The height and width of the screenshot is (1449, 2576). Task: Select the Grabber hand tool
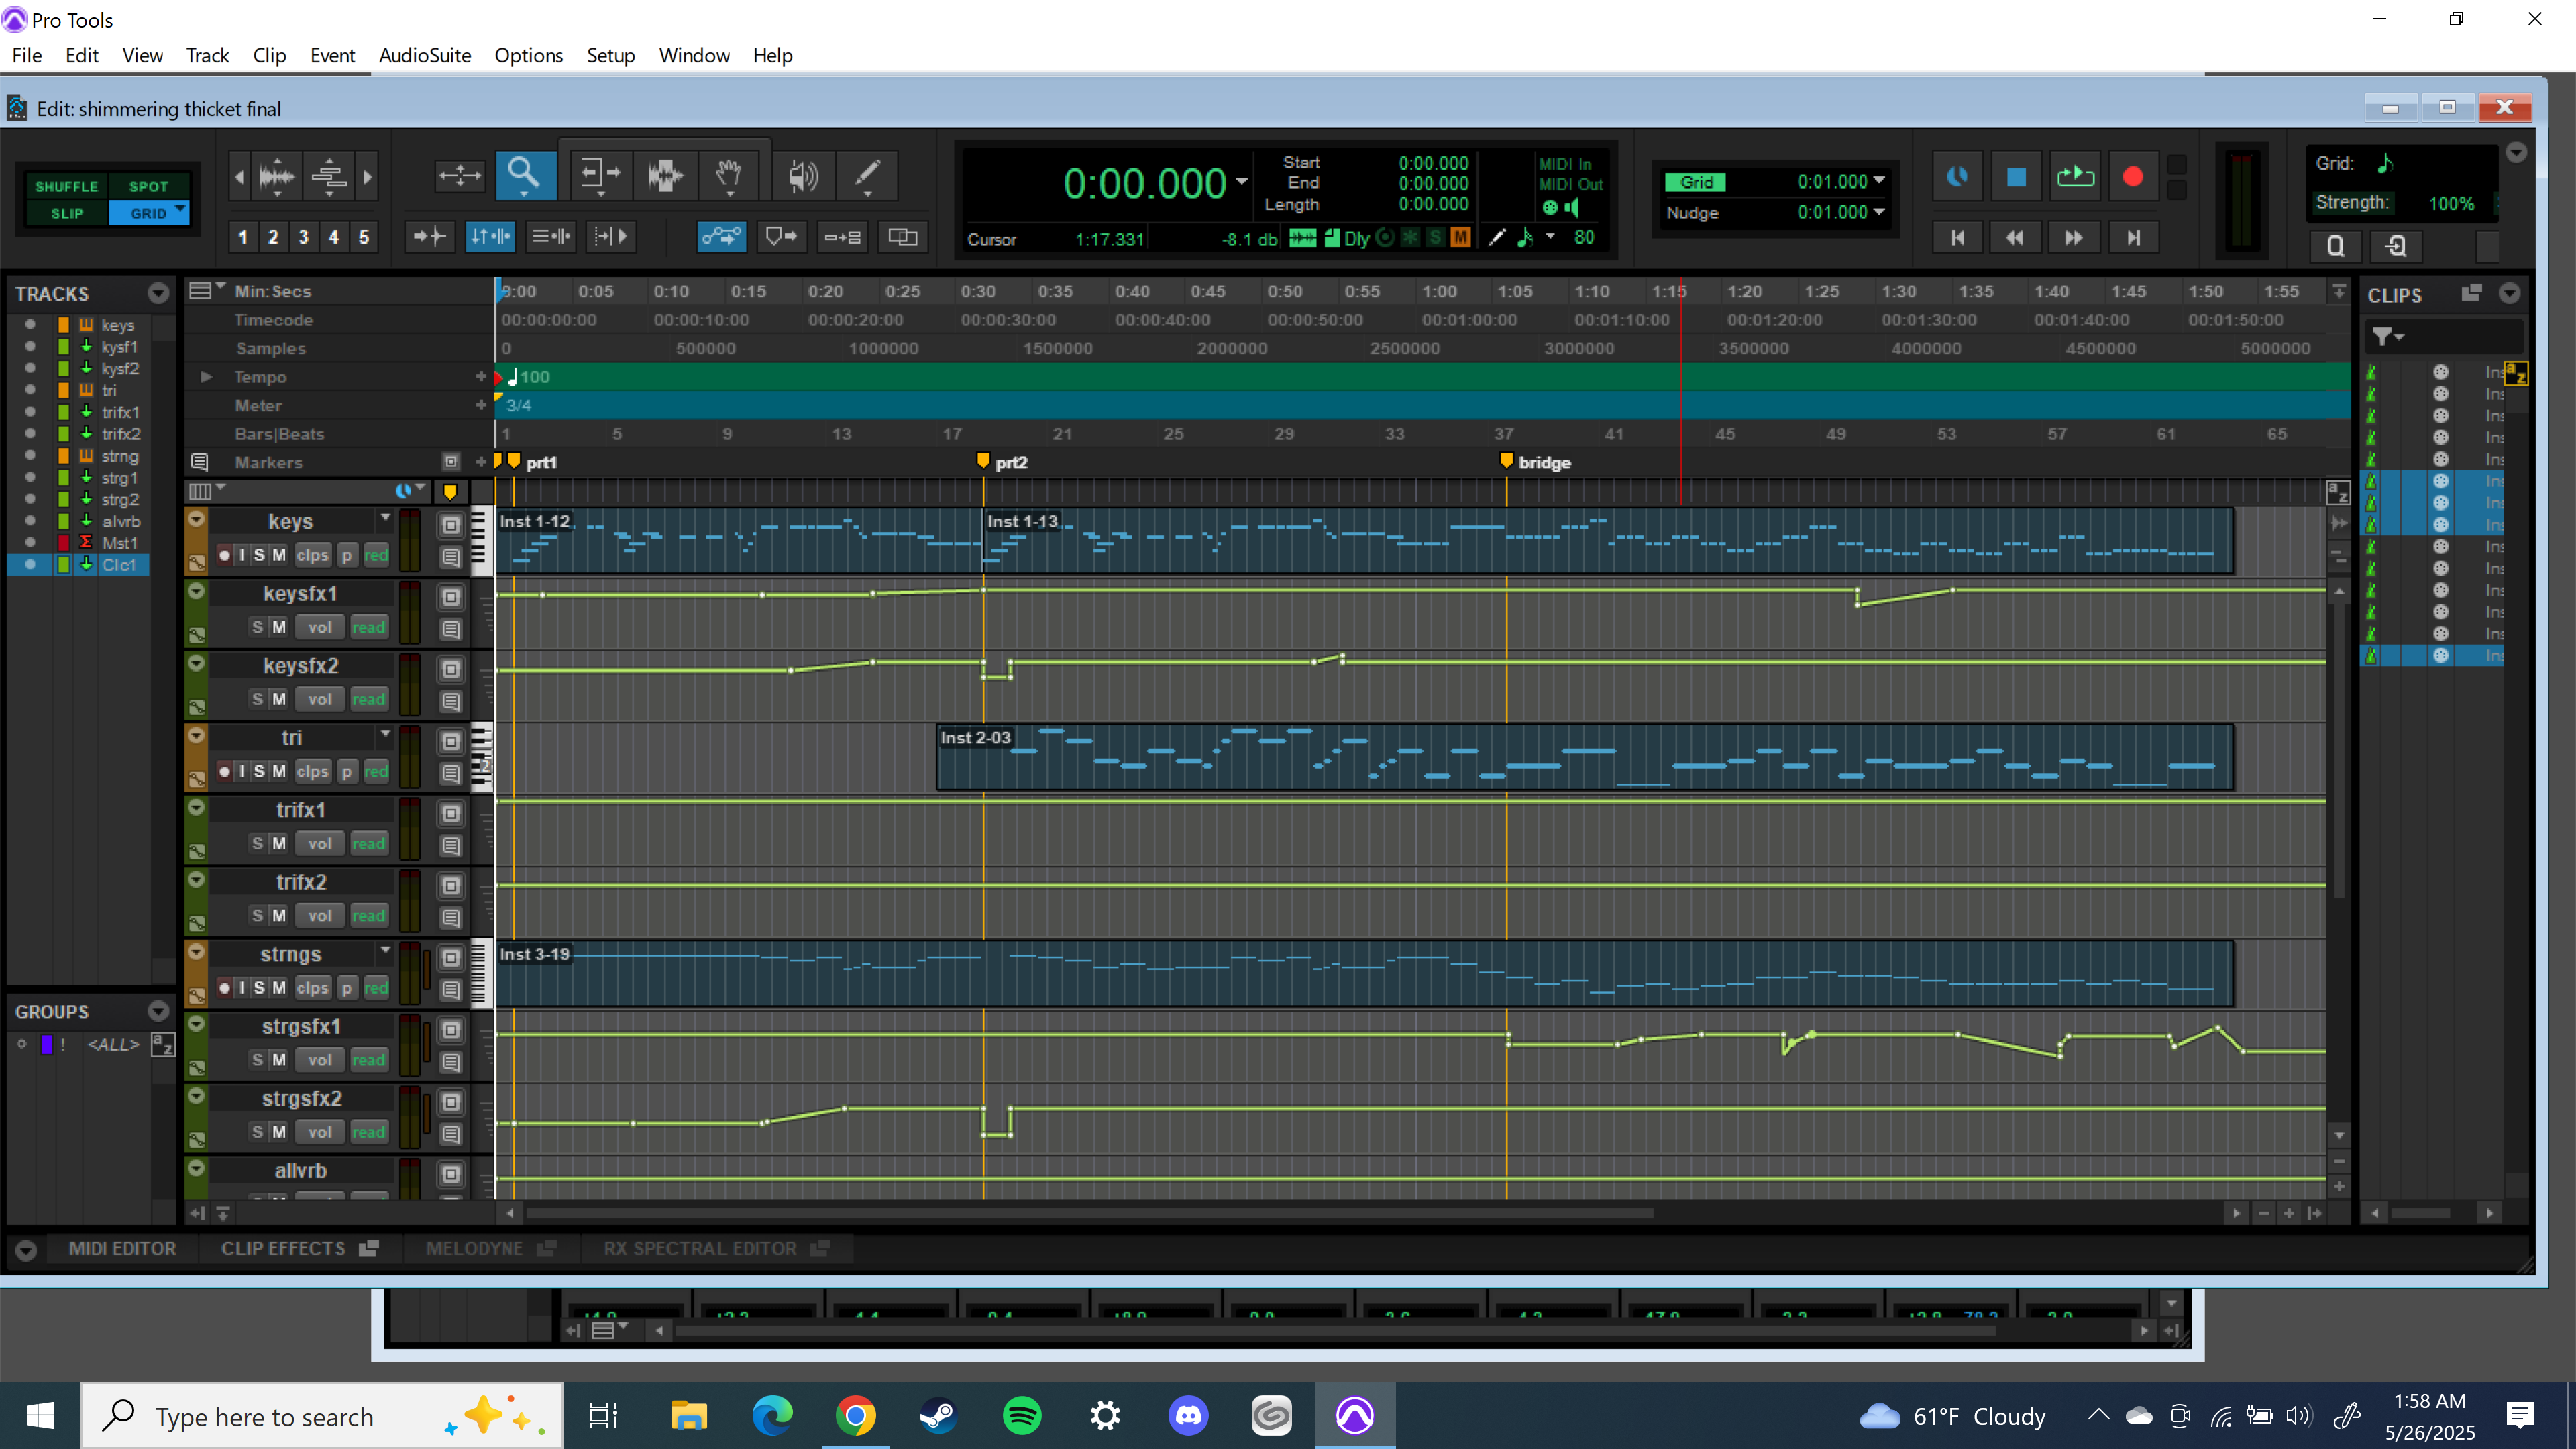729,176
